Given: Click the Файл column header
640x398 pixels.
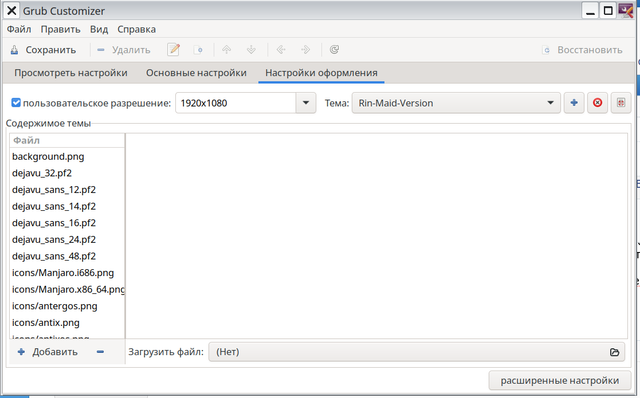Looking at the screenshot, I should pos(67,140).
